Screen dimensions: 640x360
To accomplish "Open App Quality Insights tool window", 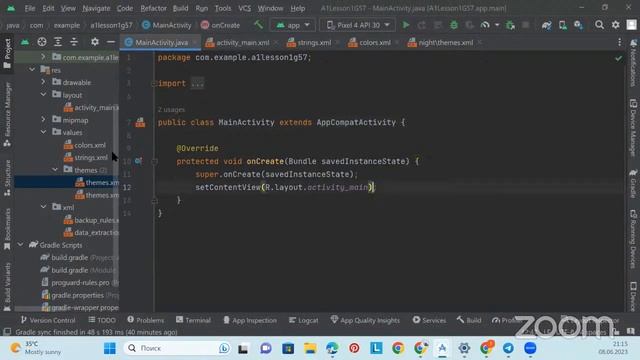I will (365, 320).
